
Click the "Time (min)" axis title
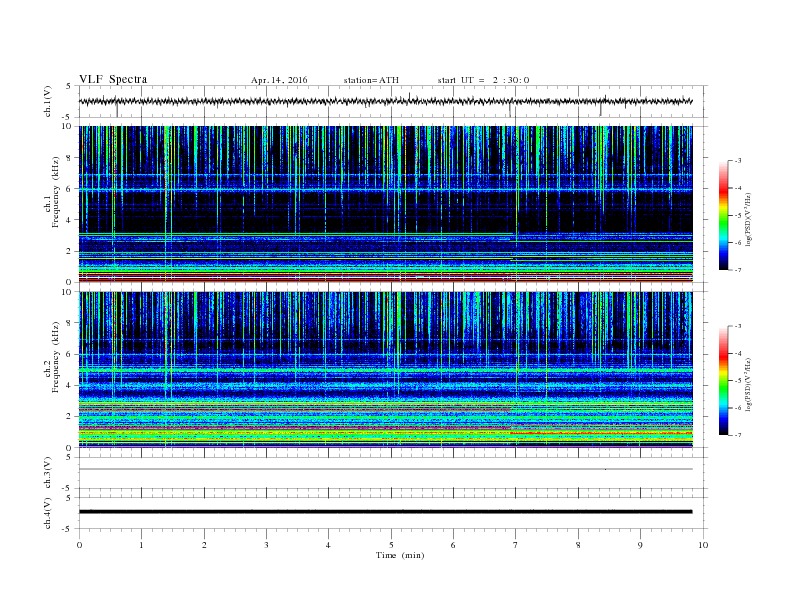[400, 555]
